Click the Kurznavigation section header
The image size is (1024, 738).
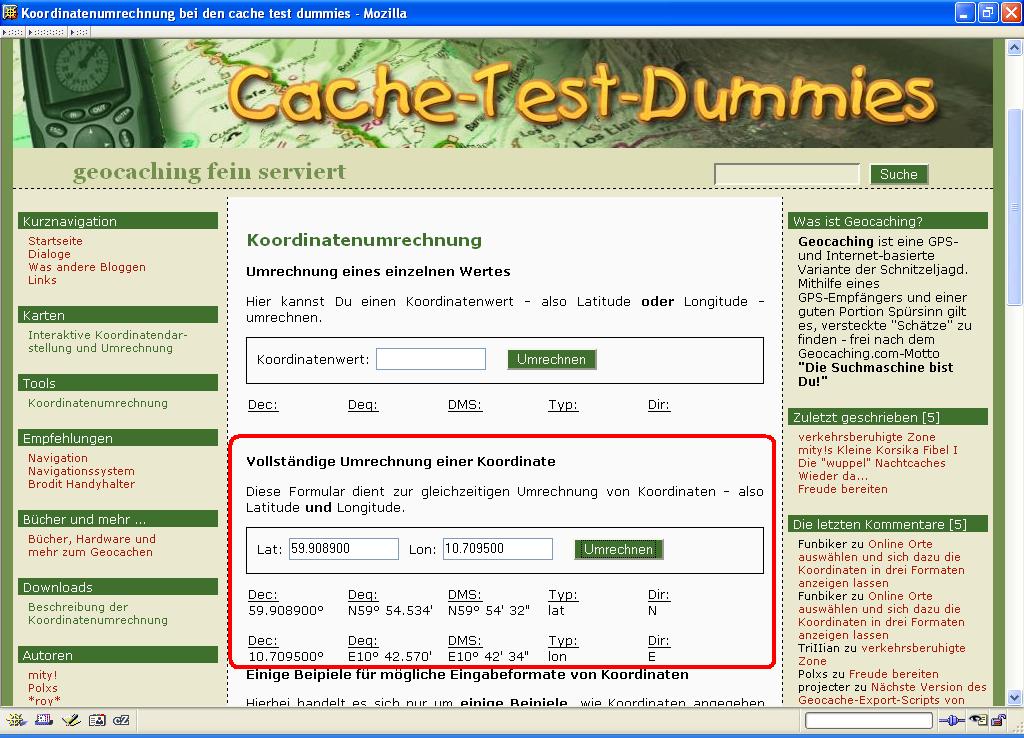pos(118,221)
